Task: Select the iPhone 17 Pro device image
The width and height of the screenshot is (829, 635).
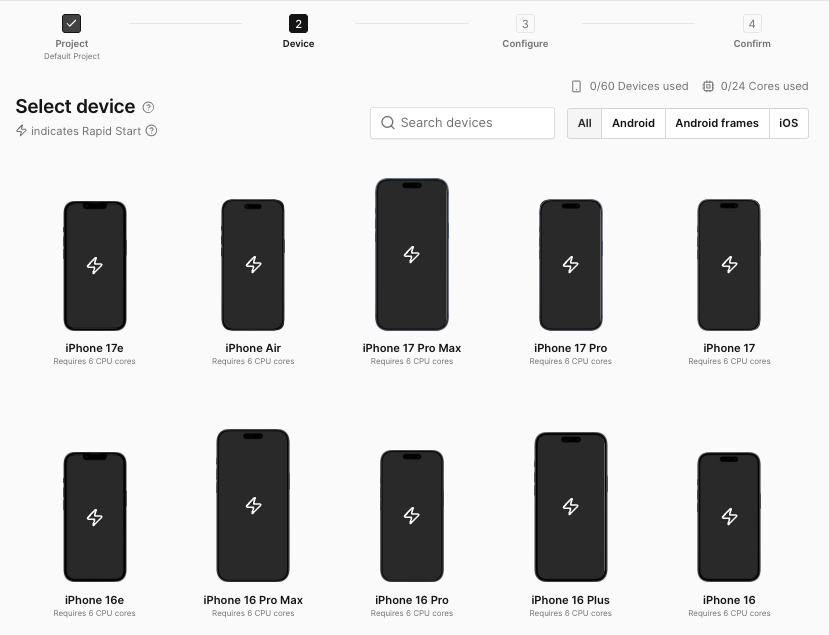Action: [570, 265]
